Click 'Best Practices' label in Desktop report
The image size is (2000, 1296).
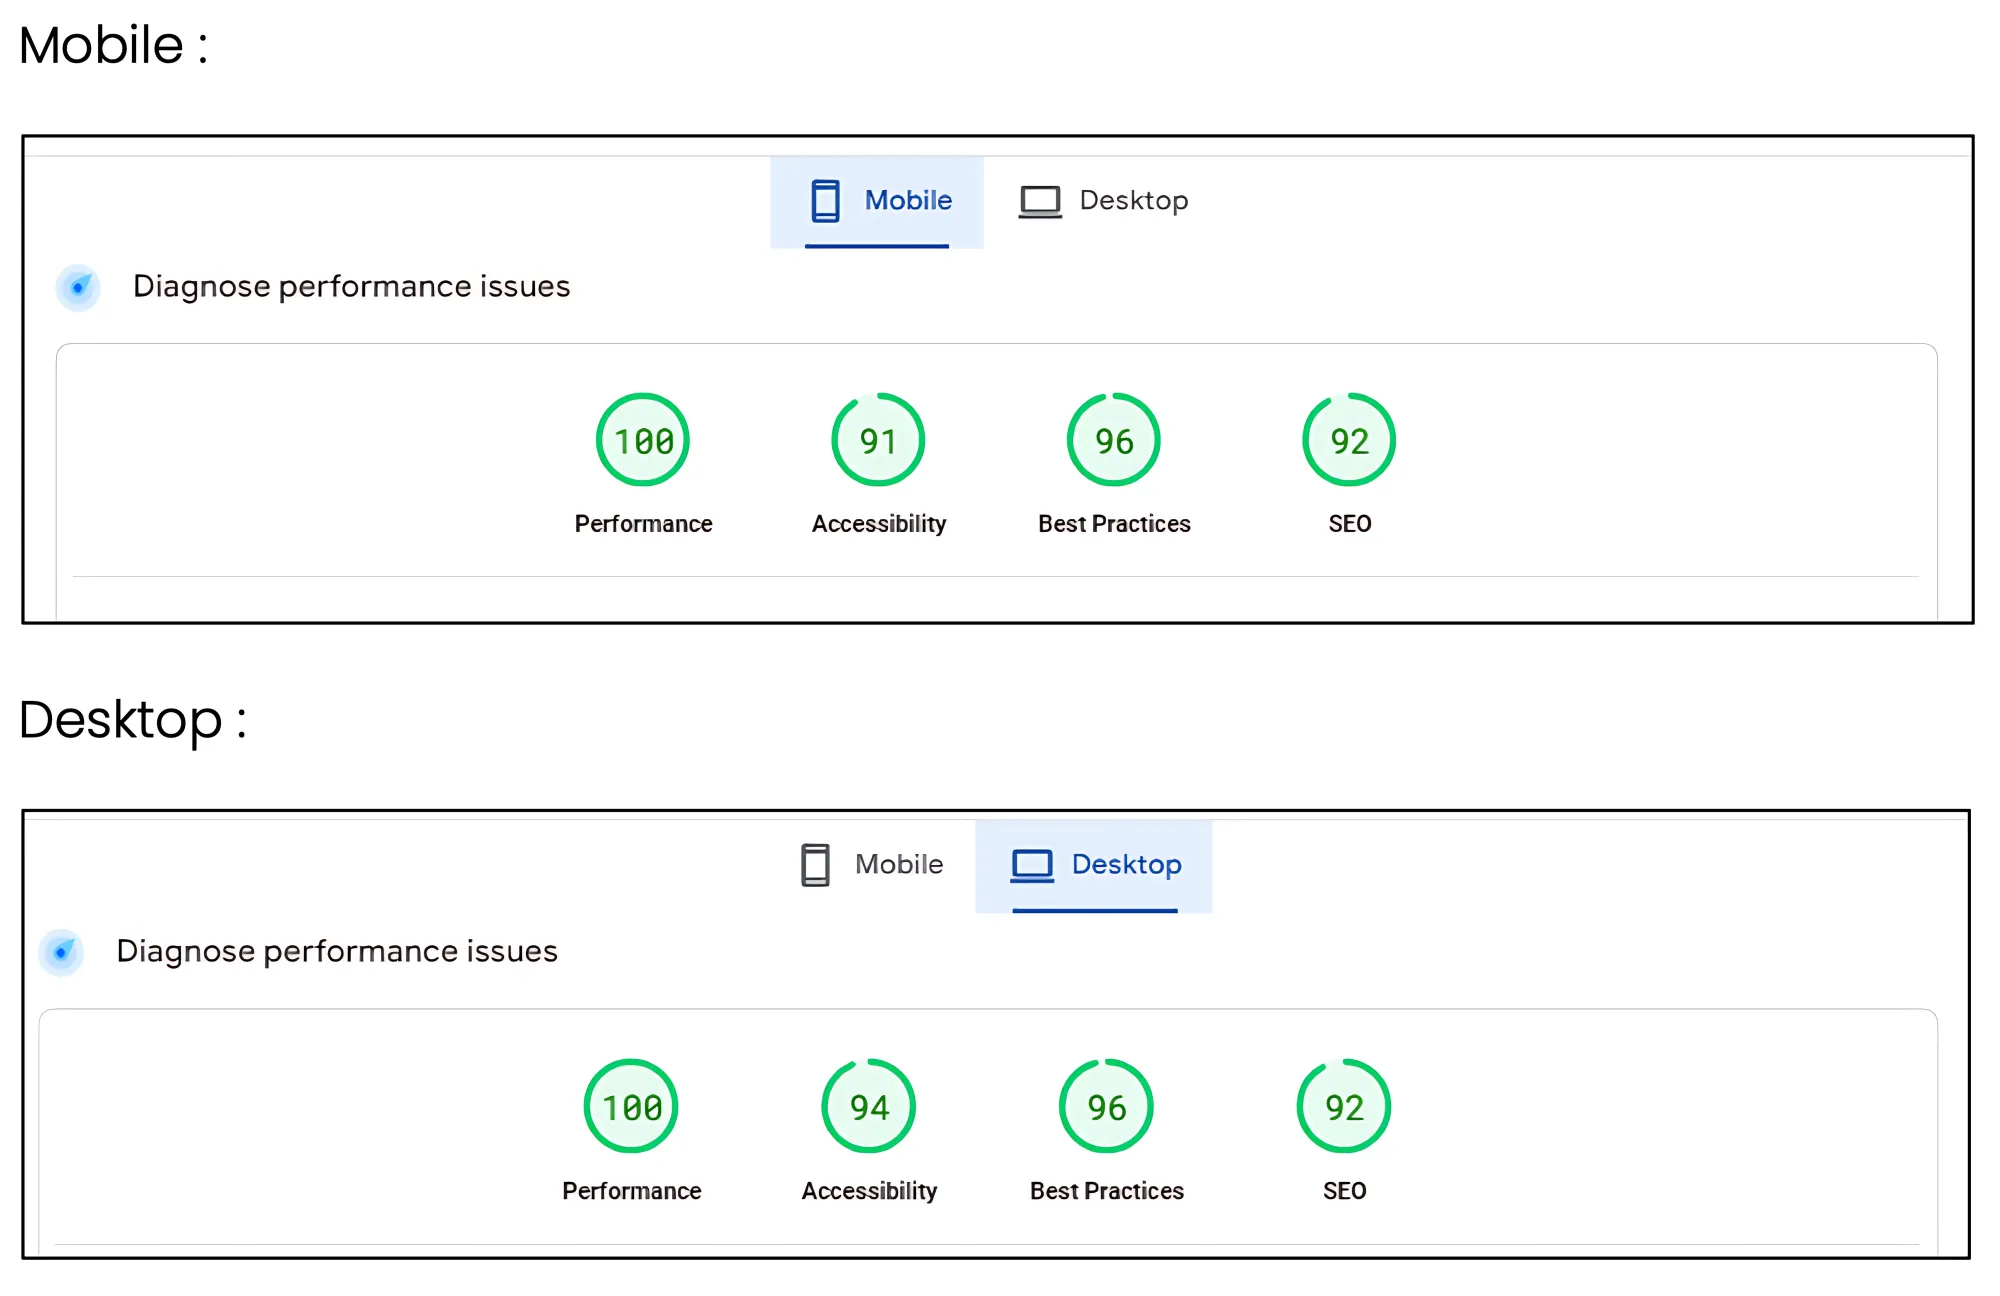(x=1107, y=1191)
